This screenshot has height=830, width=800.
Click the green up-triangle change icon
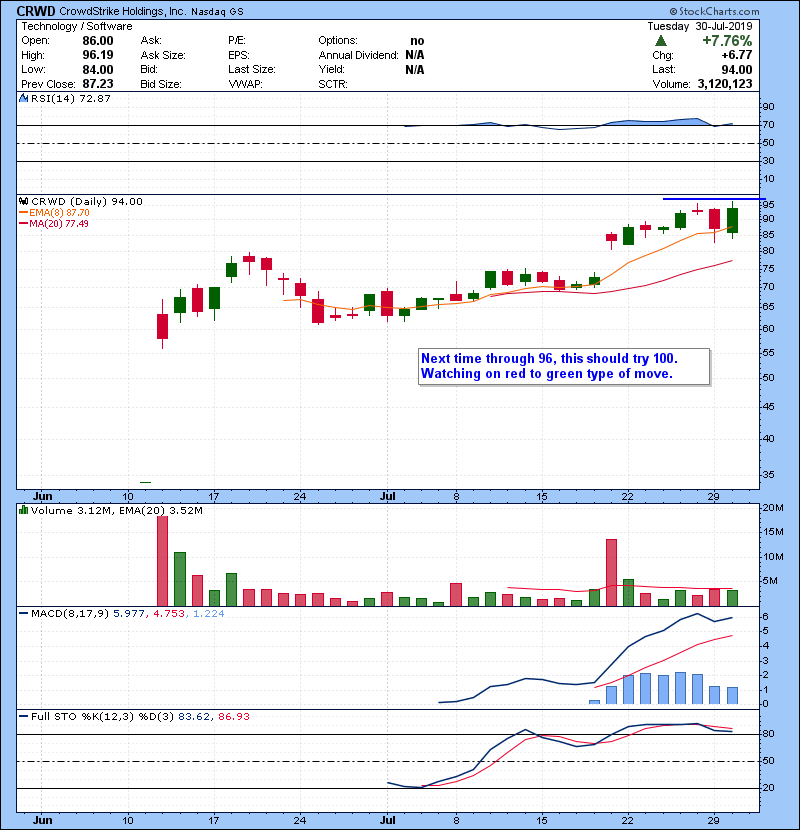coord(660,40)
